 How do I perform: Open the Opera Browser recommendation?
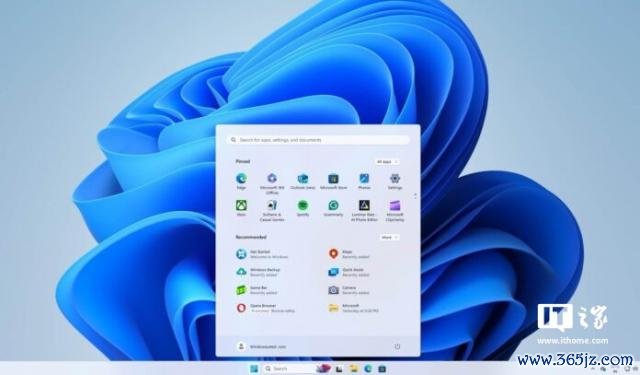coord(265,308)
